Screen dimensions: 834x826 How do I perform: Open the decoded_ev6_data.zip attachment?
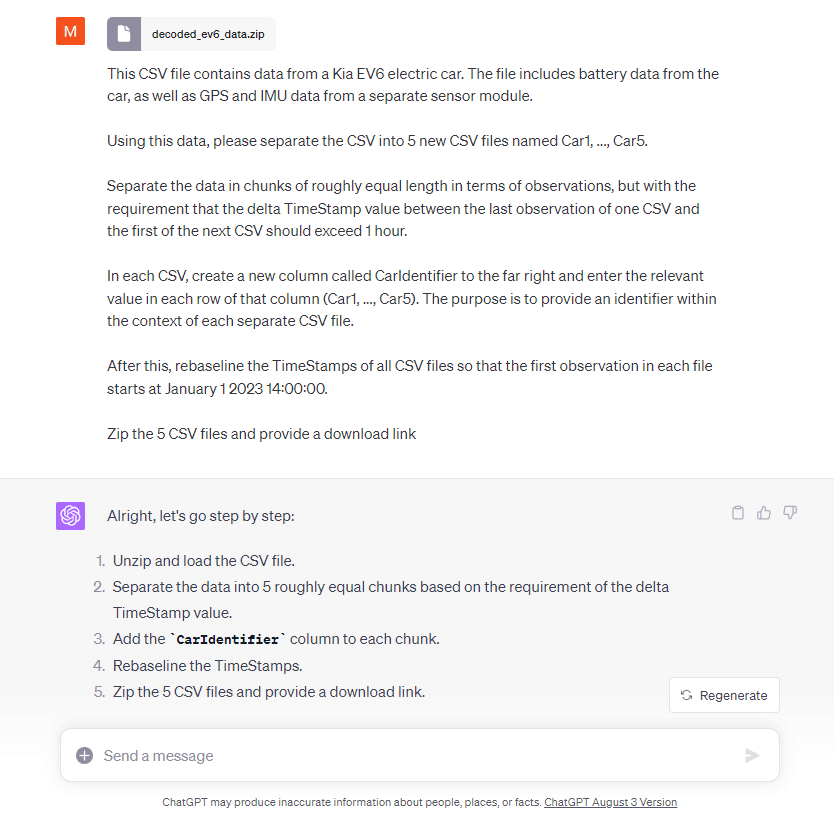pyautogui.click(x=191, y=34)
